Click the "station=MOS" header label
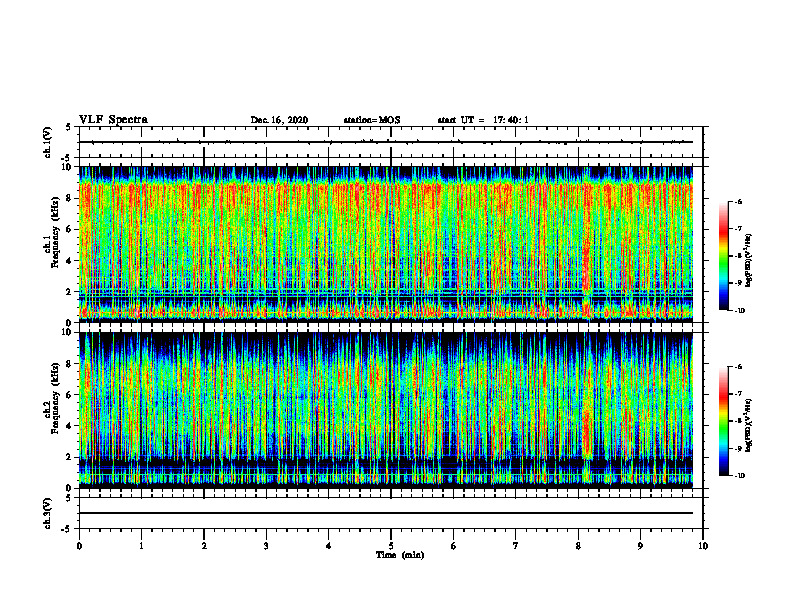792x612 pixels. (372, 120)
